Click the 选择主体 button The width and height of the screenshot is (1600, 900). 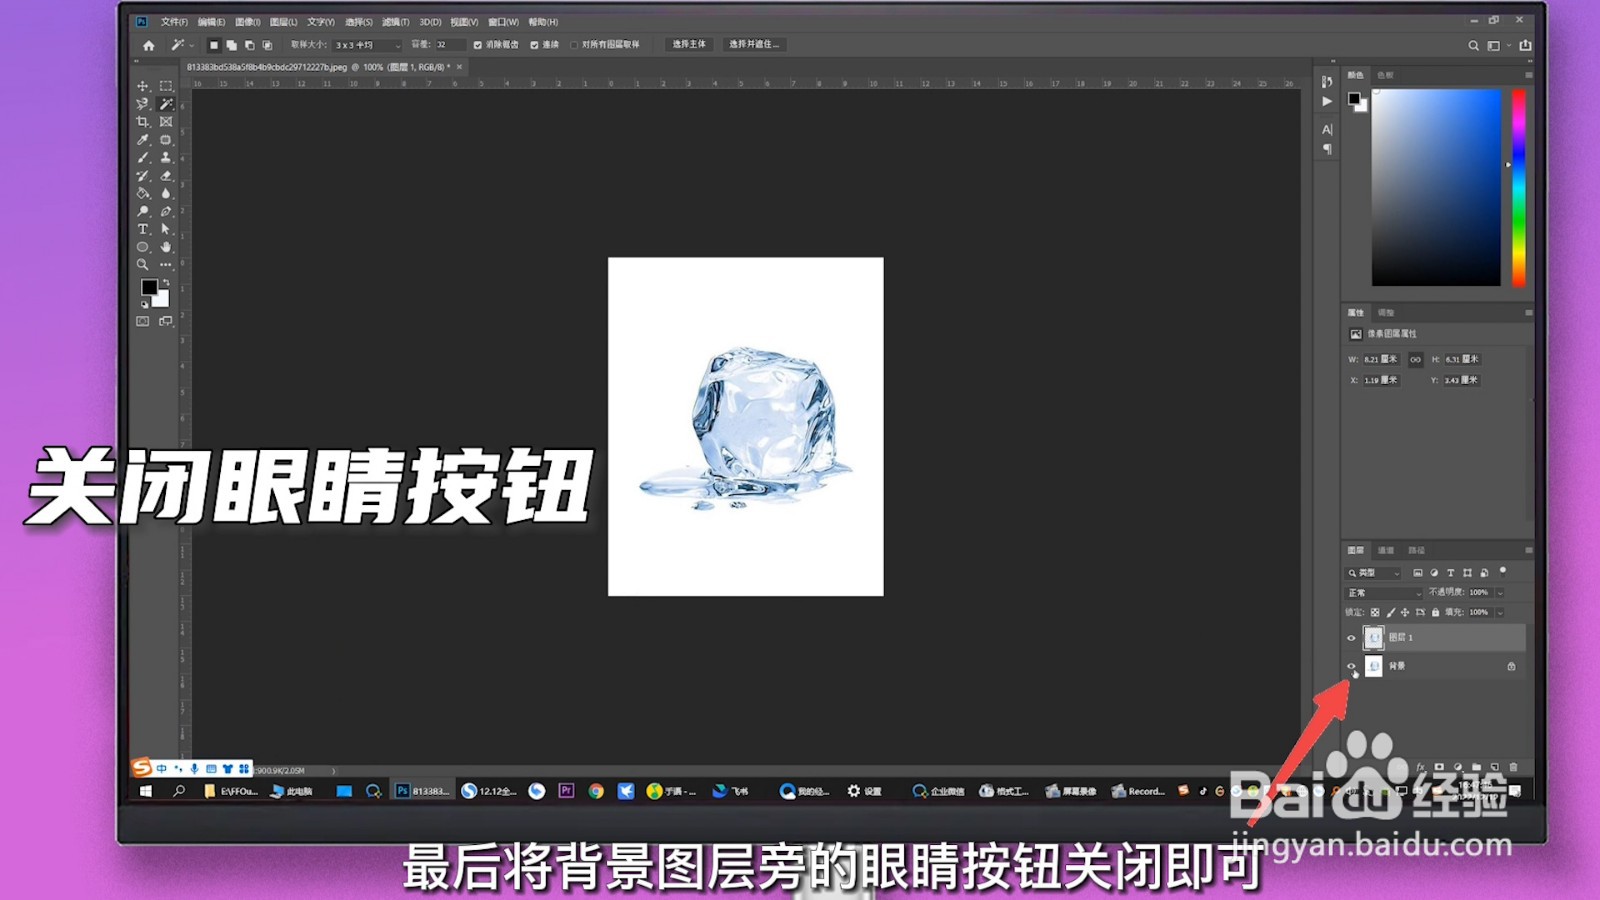point(688,44)
